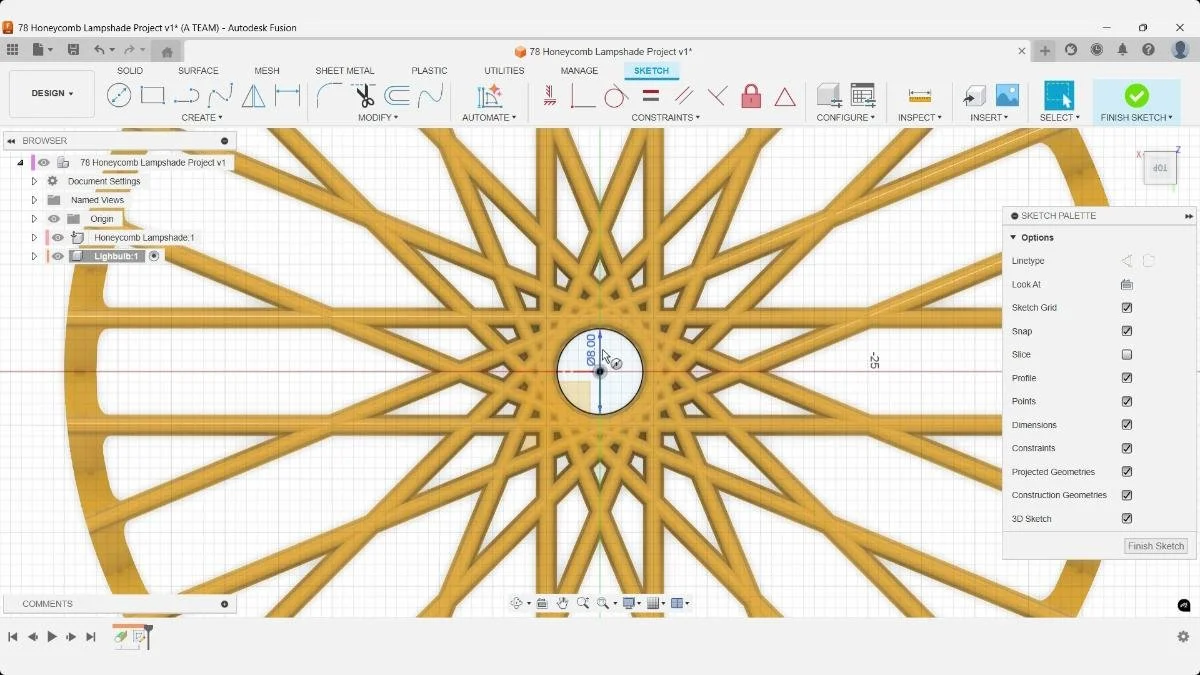Enable the Slice checkbox

pos(1127,355)
